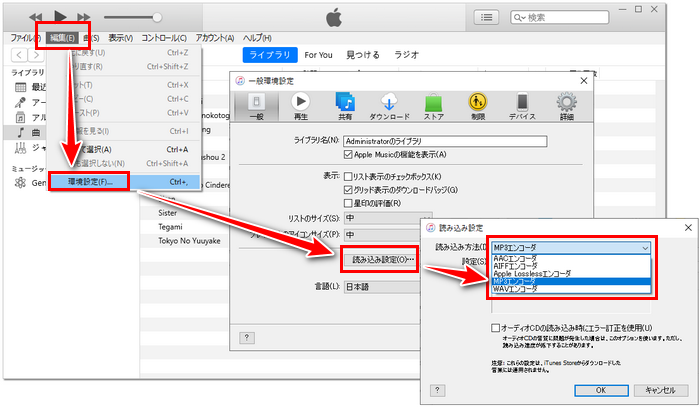Adjust the volume slider knob
This screenshot has width=700, height=407.
click(x=157, y=17)
